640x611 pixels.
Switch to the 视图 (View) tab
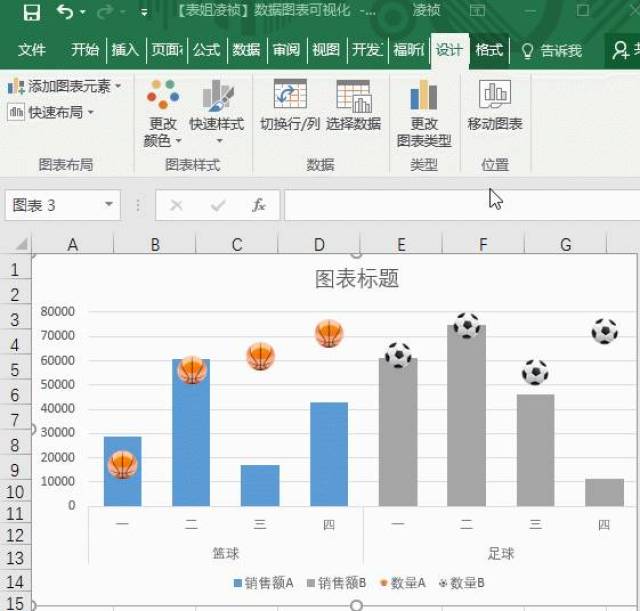326,50
